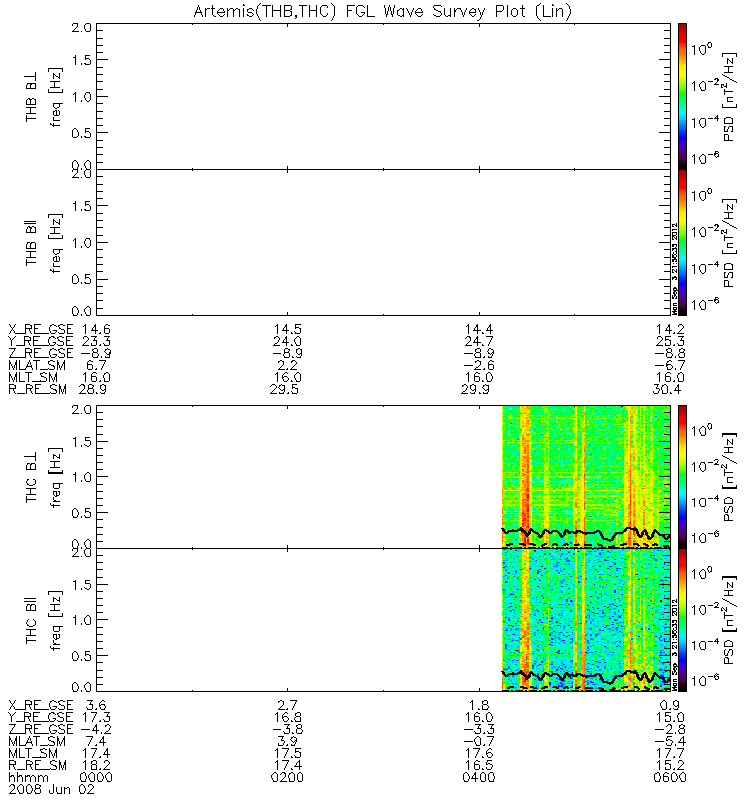Click the MLAT_SM value -0.7
Viewport: 750px width, 800px height.
(x=479, y=741)
